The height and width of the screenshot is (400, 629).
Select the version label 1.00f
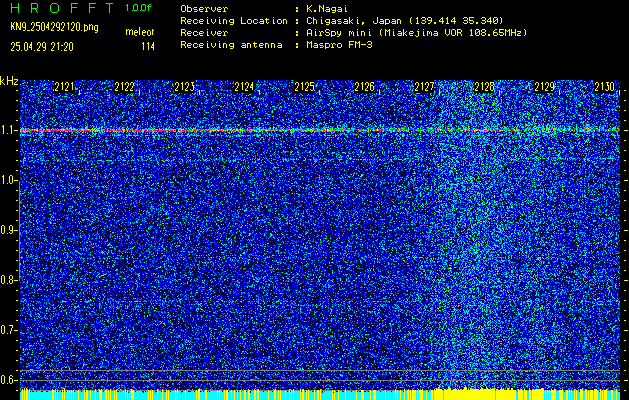pyautogui.click(x=138, y=8)
